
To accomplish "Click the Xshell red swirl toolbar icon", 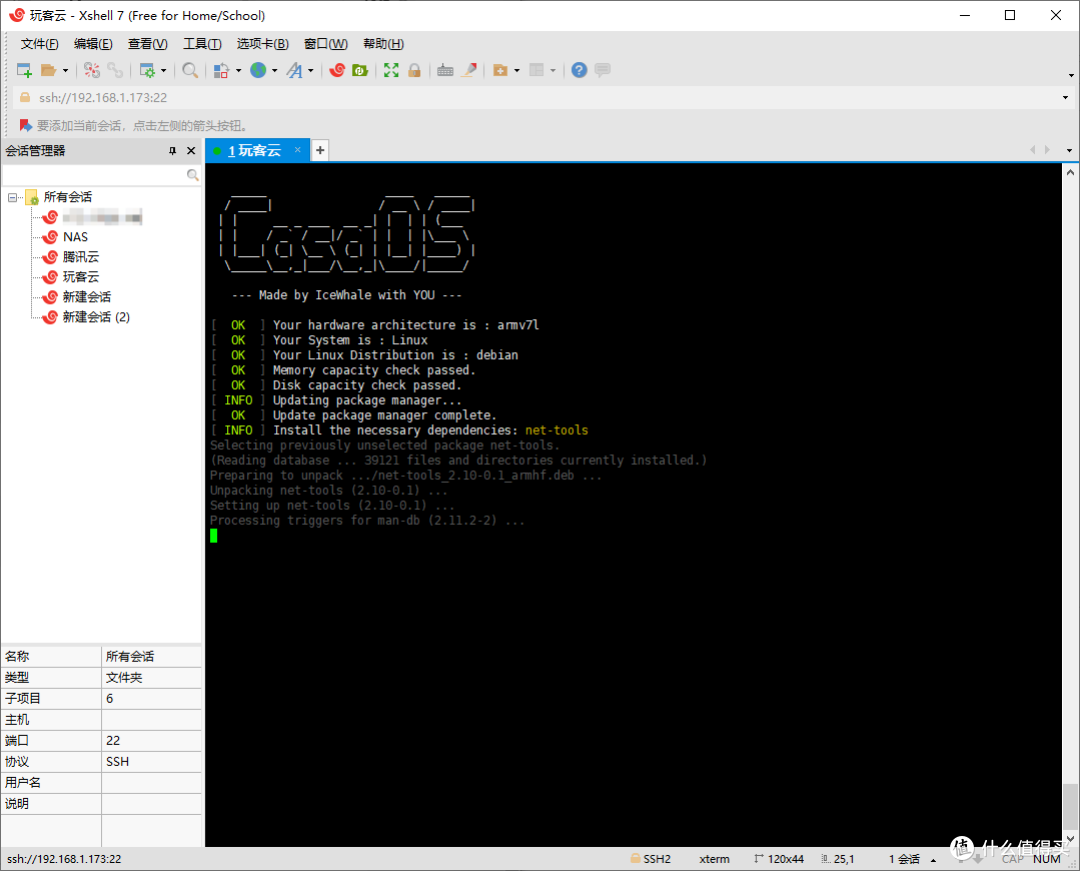I will (337, 70).
